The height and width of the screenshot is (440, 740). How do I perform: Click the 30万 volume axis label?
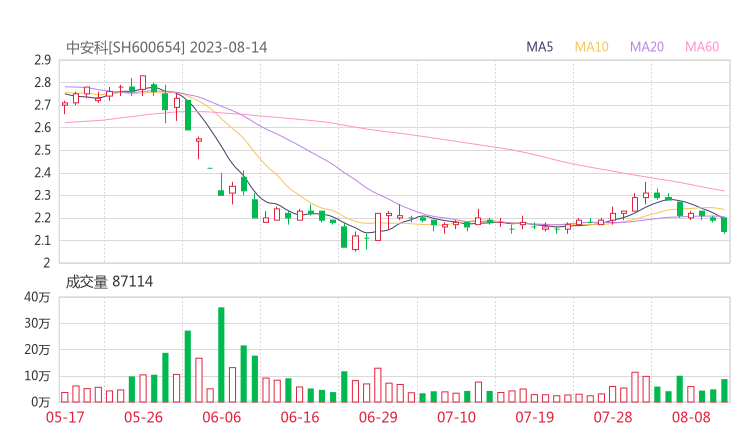(37, 323)
